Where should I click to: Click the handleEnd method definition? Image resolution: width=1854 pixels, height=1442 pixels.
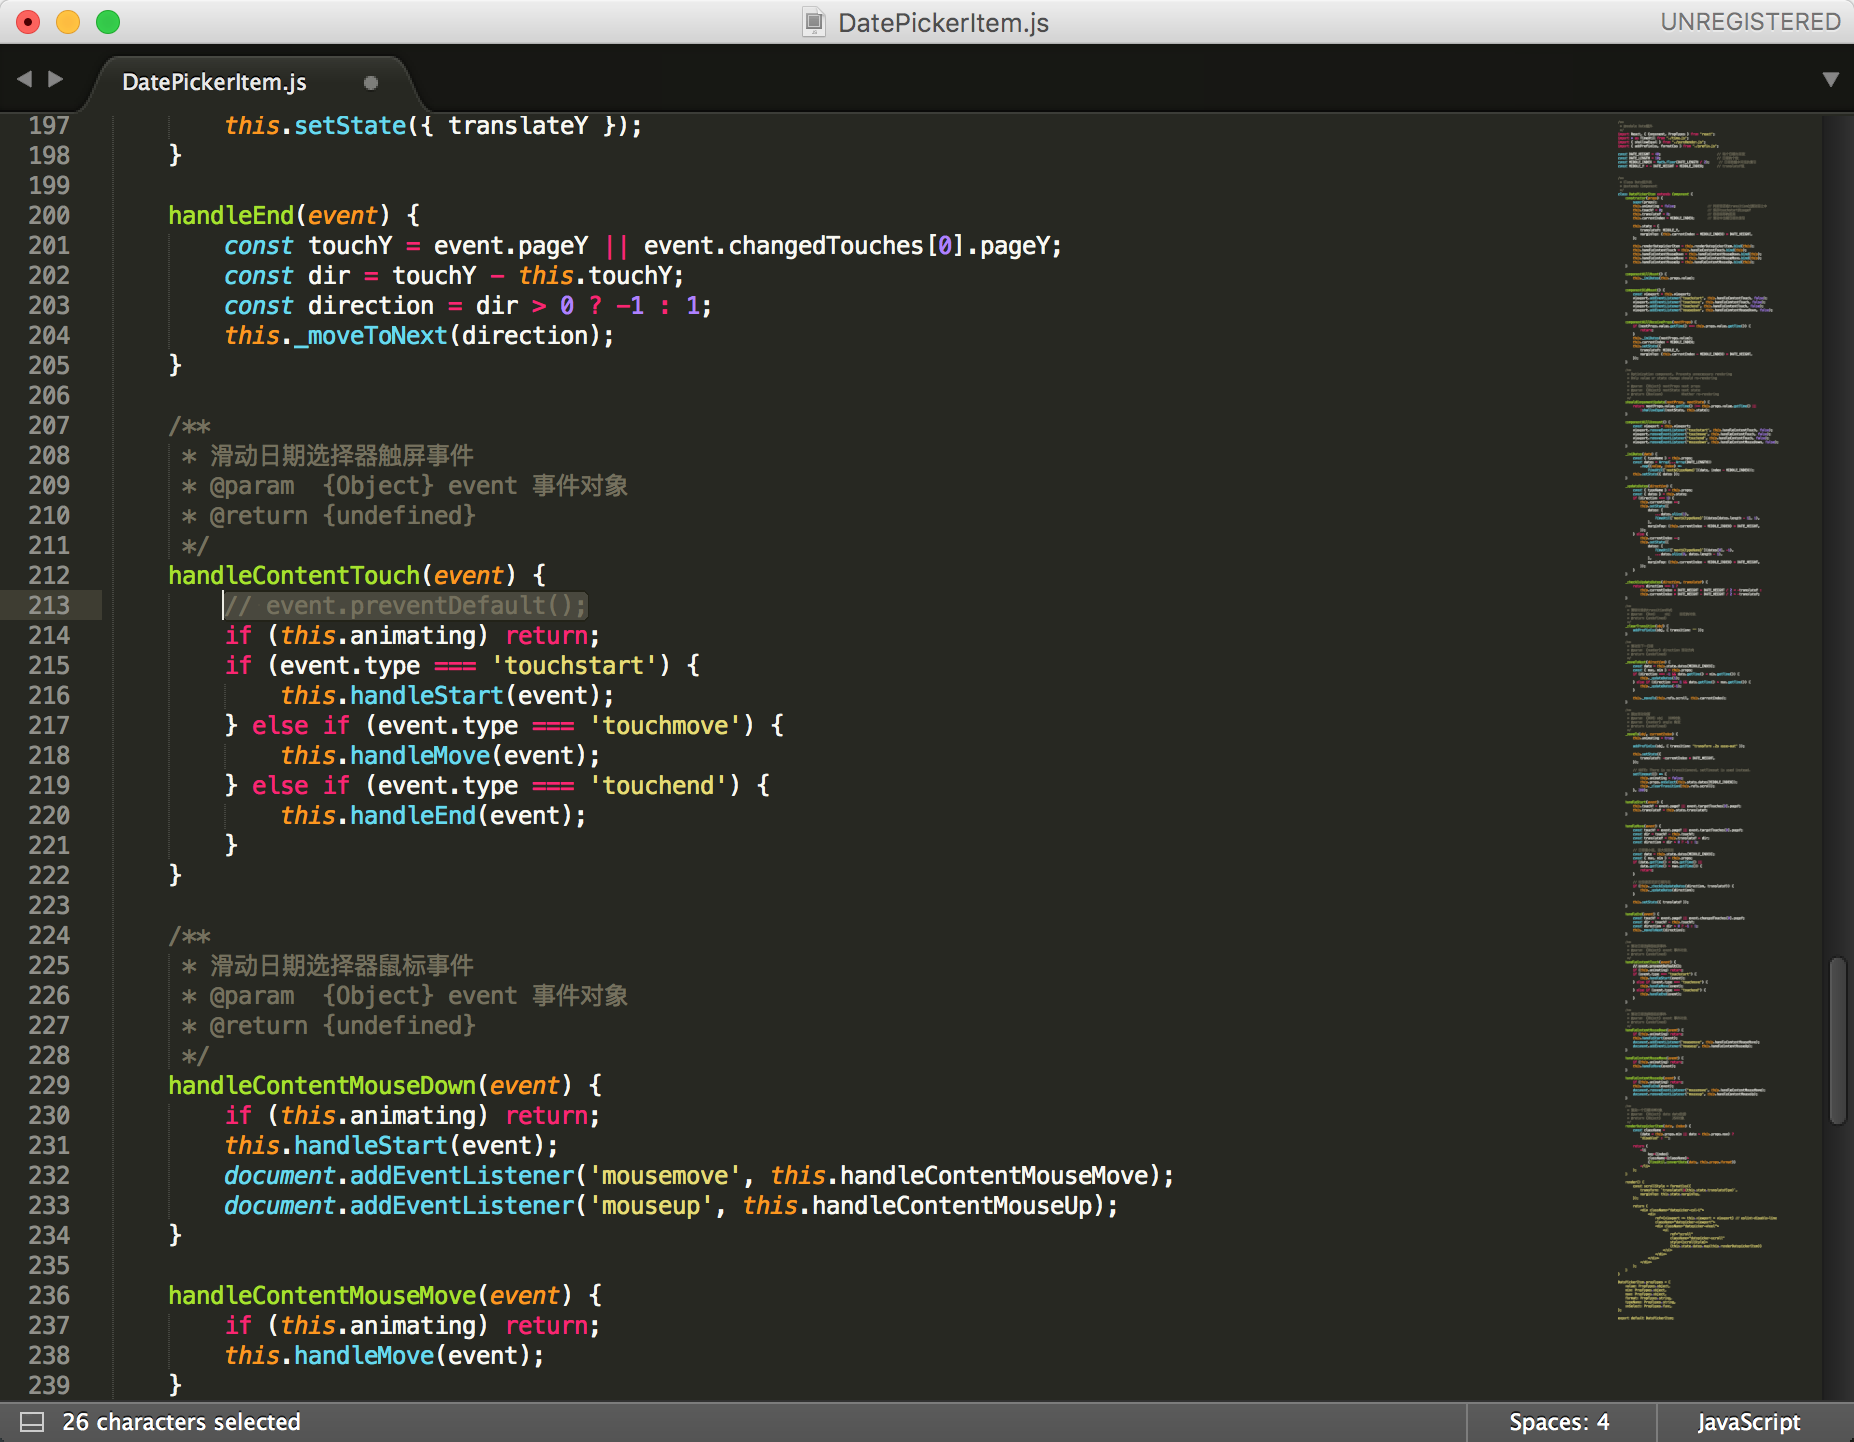231,215
